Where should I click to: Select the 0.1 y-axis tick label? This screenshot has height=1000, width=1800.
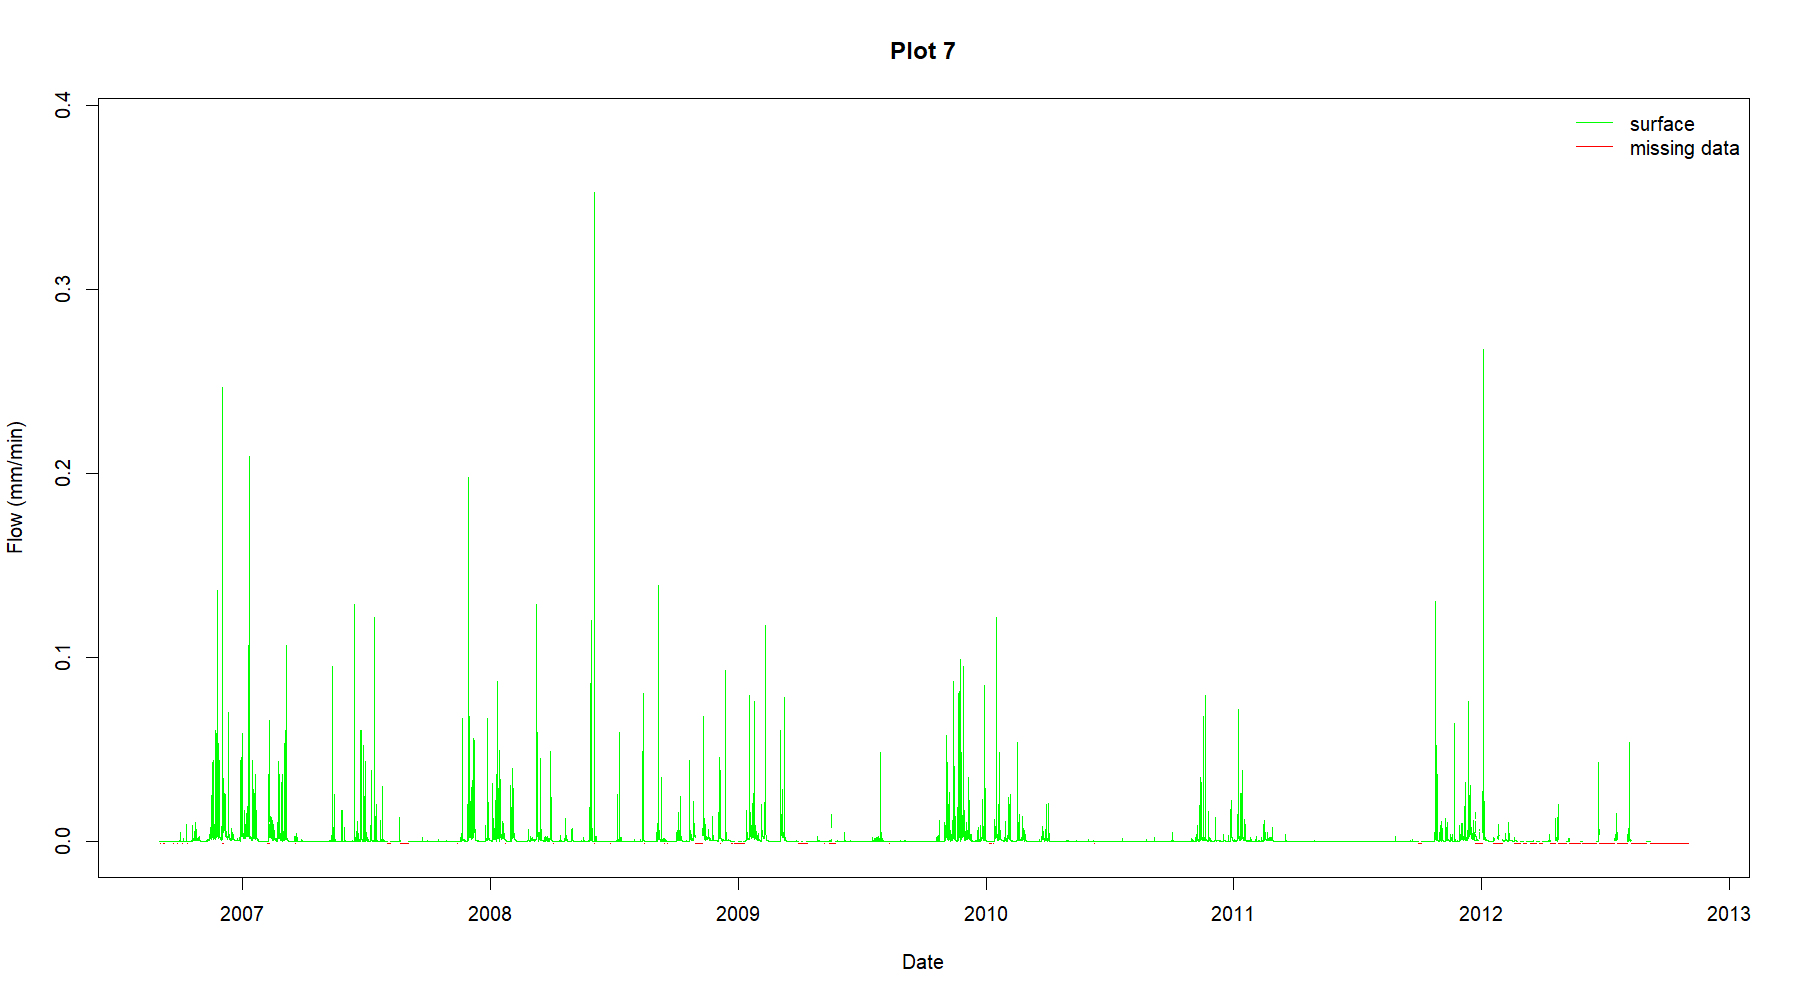click(x=64, y=657)
